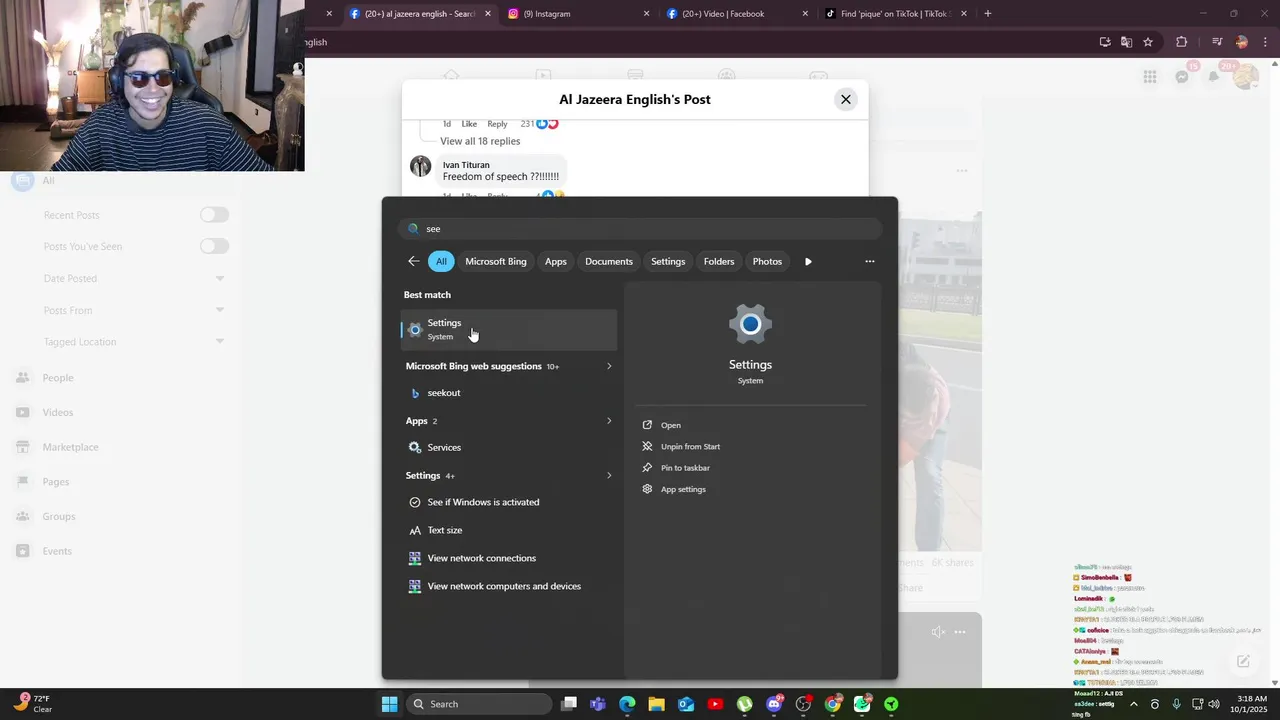Expand Microsoft Bing web suggestions chevron

pos(609,366)
